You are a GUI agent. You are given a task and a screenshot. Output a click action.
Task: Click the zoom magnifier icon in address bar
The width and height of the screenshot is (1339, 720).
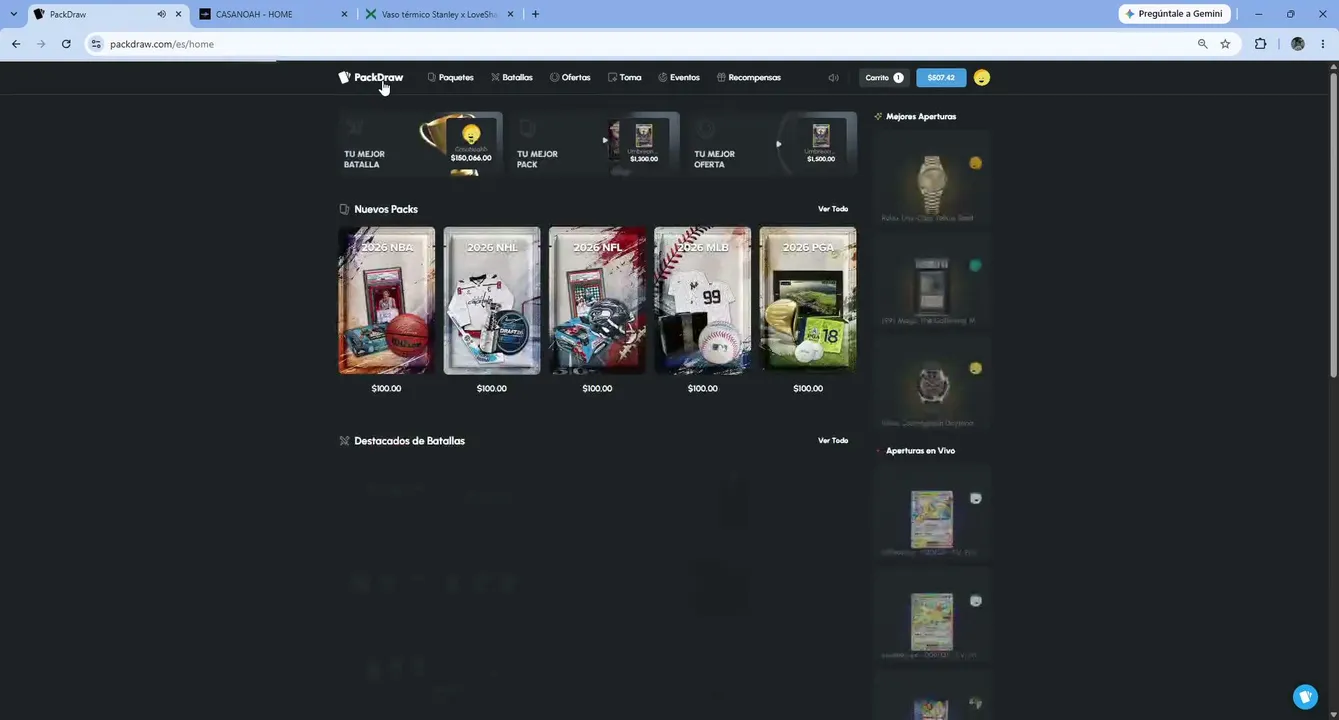(1202, 44)
